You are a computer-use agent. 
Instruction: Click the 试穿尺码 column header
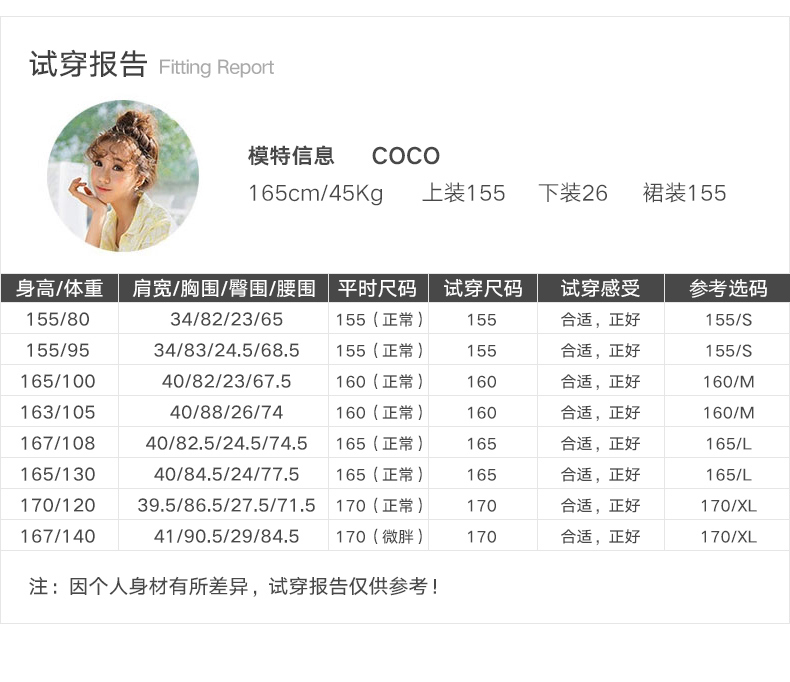[x=483, y=288]
